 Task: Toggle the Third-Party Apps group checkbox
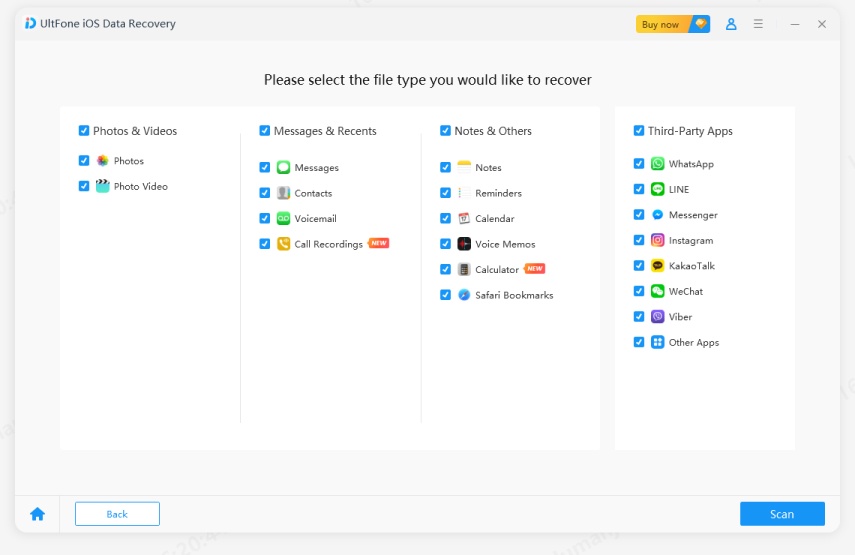tap(639, 131)
